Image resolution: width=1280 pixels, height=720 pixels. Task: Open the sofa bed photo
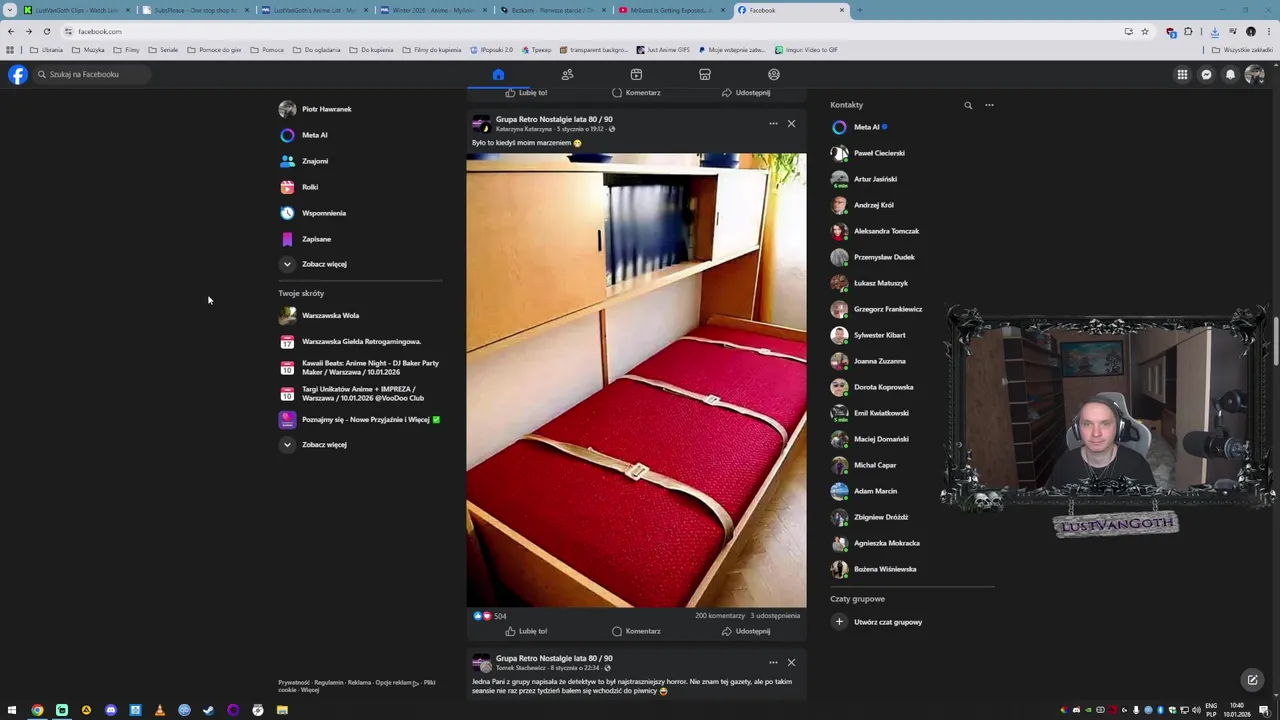(x=636, y=380)
